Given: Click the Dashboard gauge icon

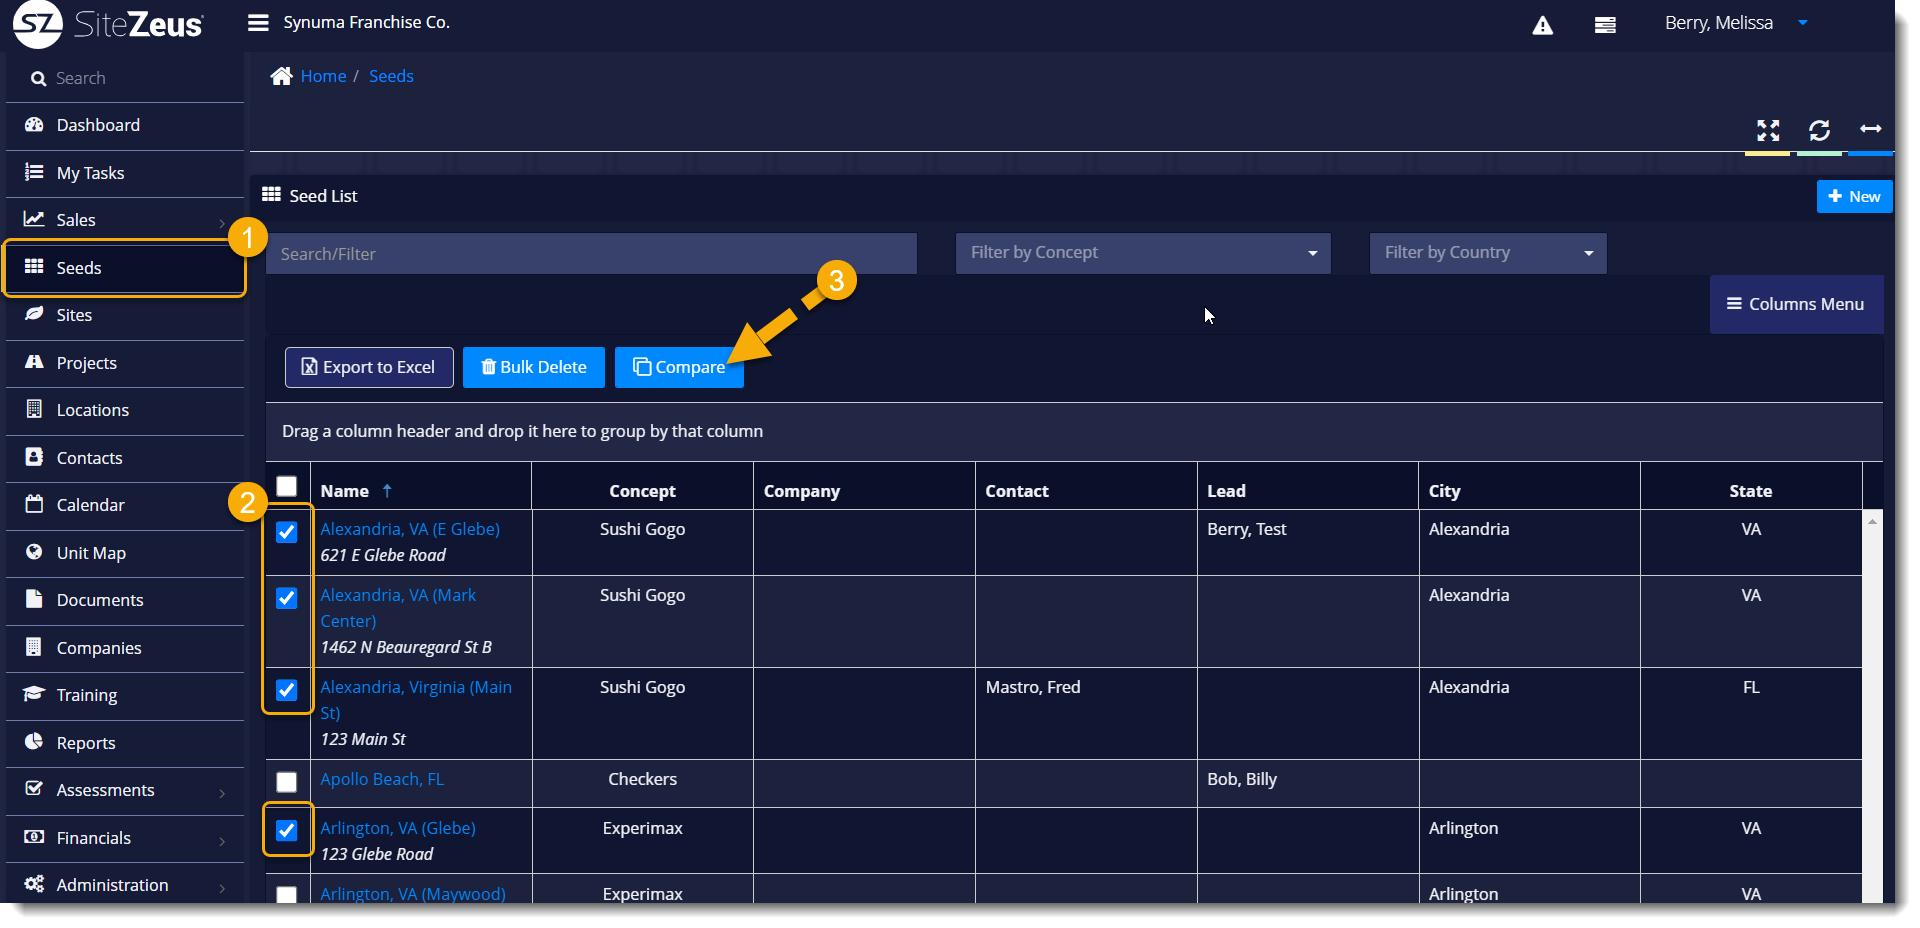Looking at the screenshot, I should [x=34, y=124].
